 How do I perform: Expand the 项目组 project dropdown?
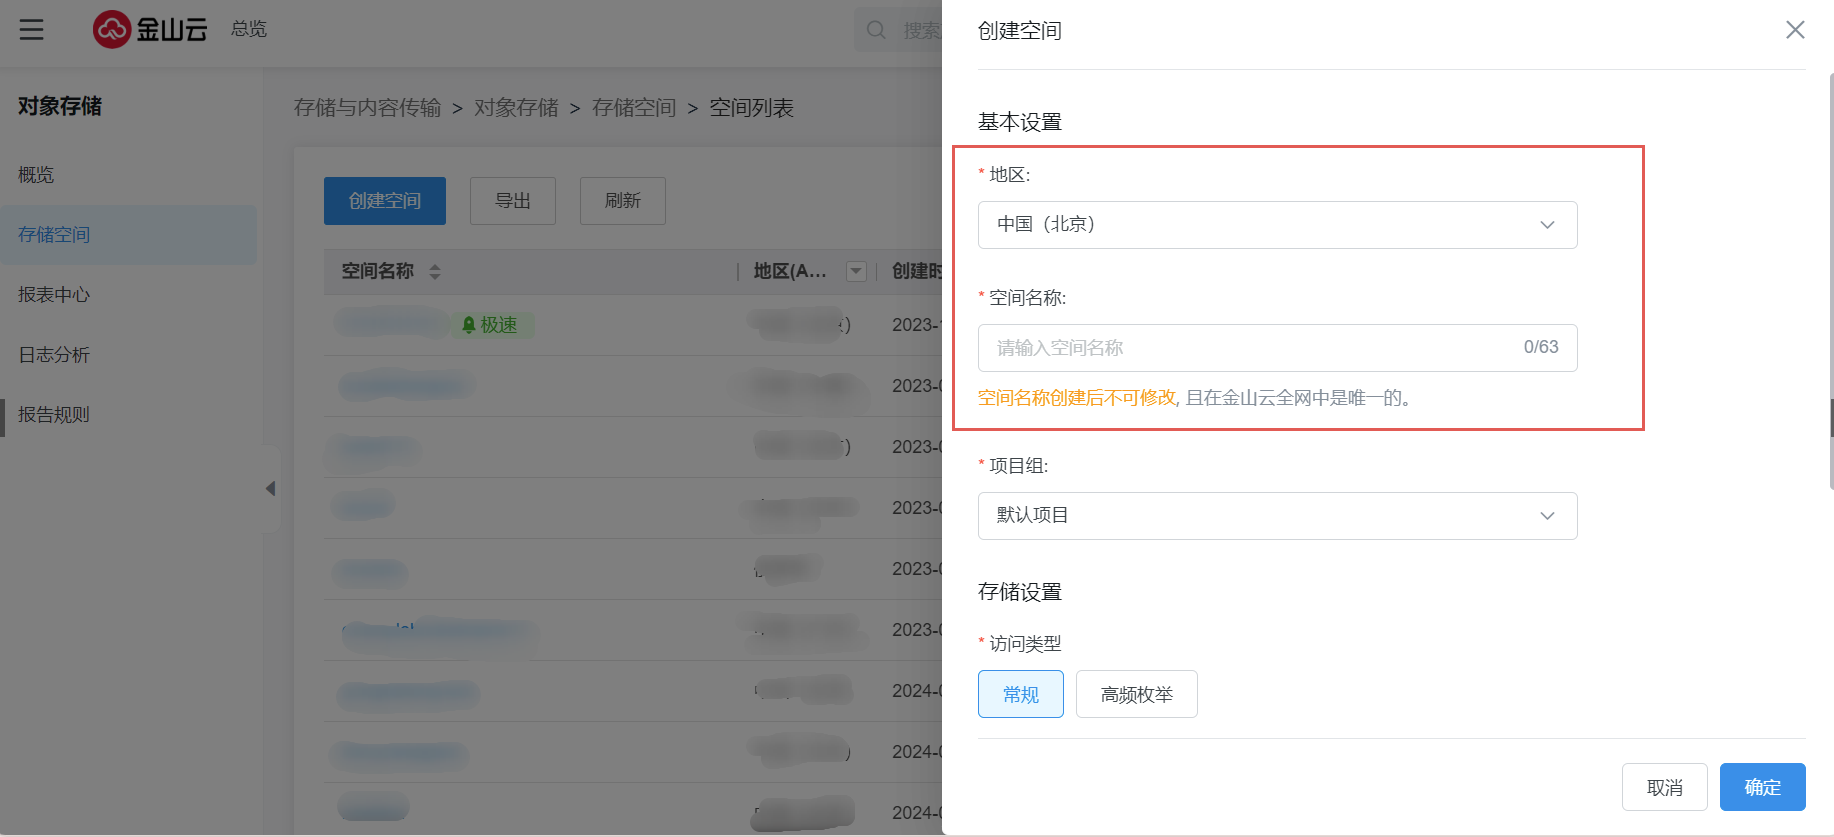point(1278,516)
